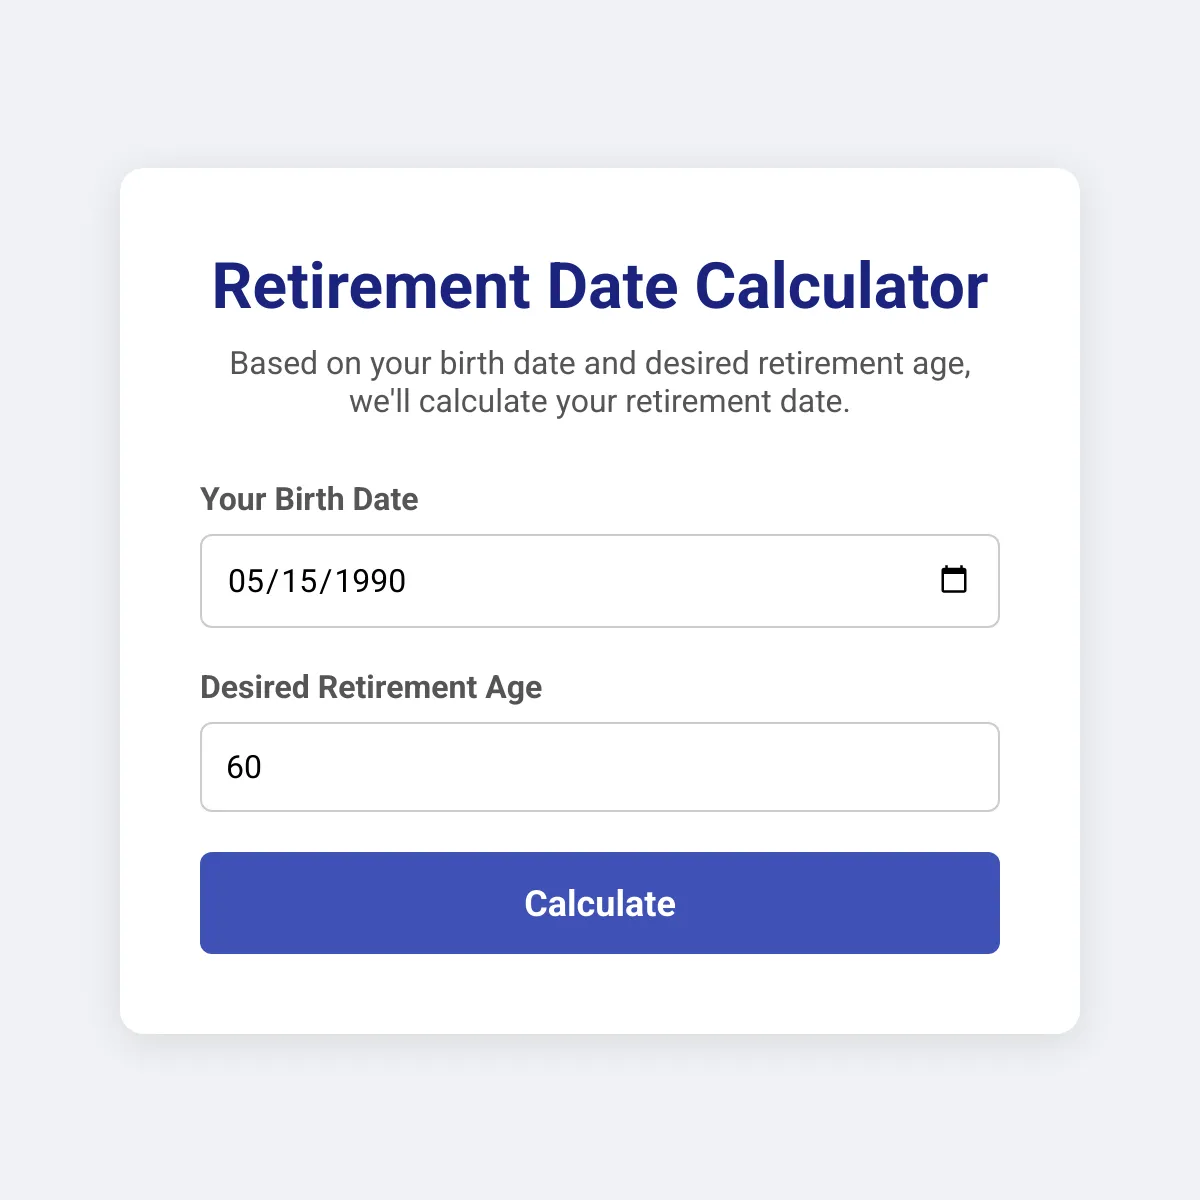1200x1200 pixels.
Task: Click the word "Calculator" in the heading
Action: (x=841, y=286)
